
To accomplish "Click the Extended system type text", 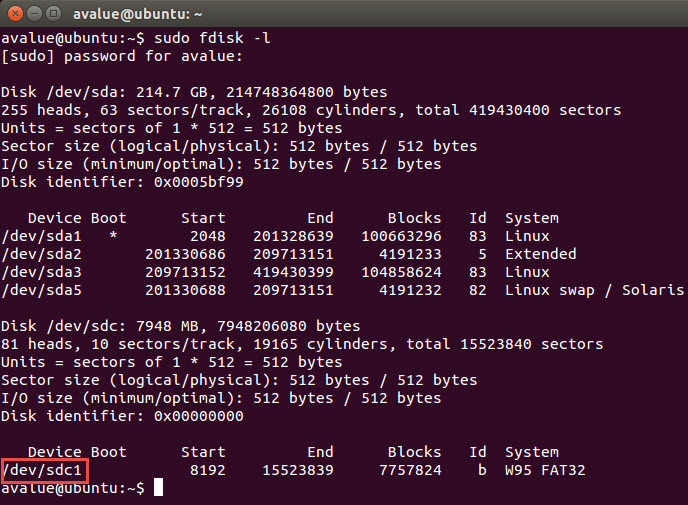I will (x=540, y=254).
